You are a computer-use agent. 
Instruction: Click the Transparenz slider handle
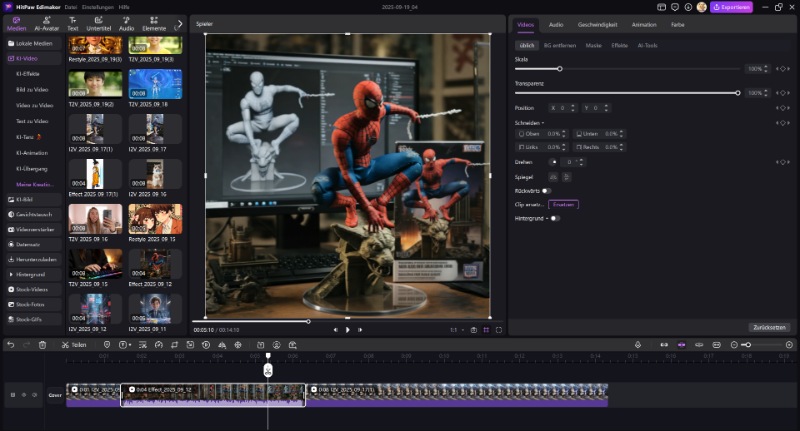738,93
